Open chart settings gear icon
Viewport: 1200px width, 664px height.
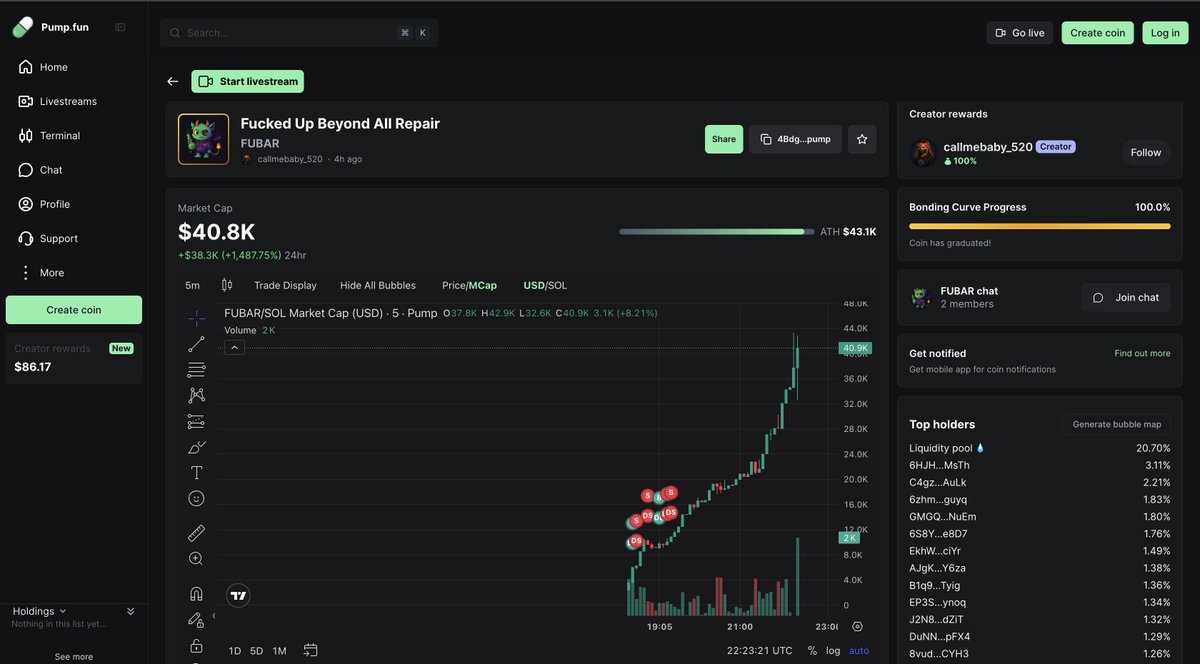[857, 627]
